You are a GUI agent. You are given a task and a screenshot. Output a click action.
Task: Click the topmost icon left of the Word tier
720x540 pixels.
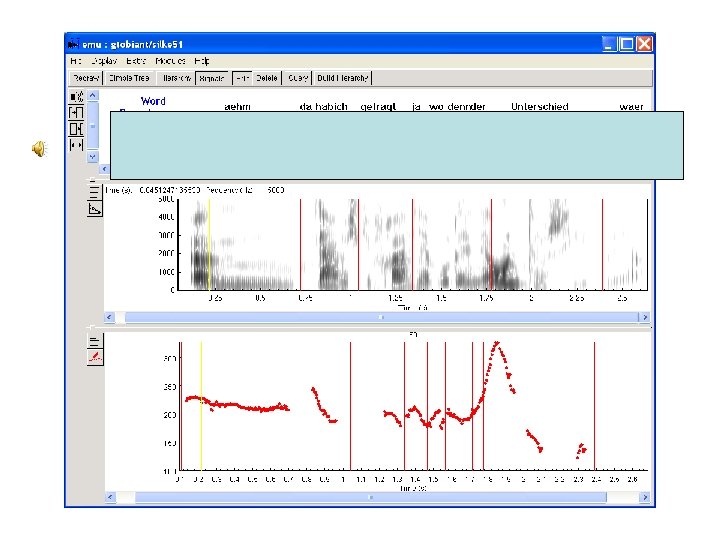(76, 96)
